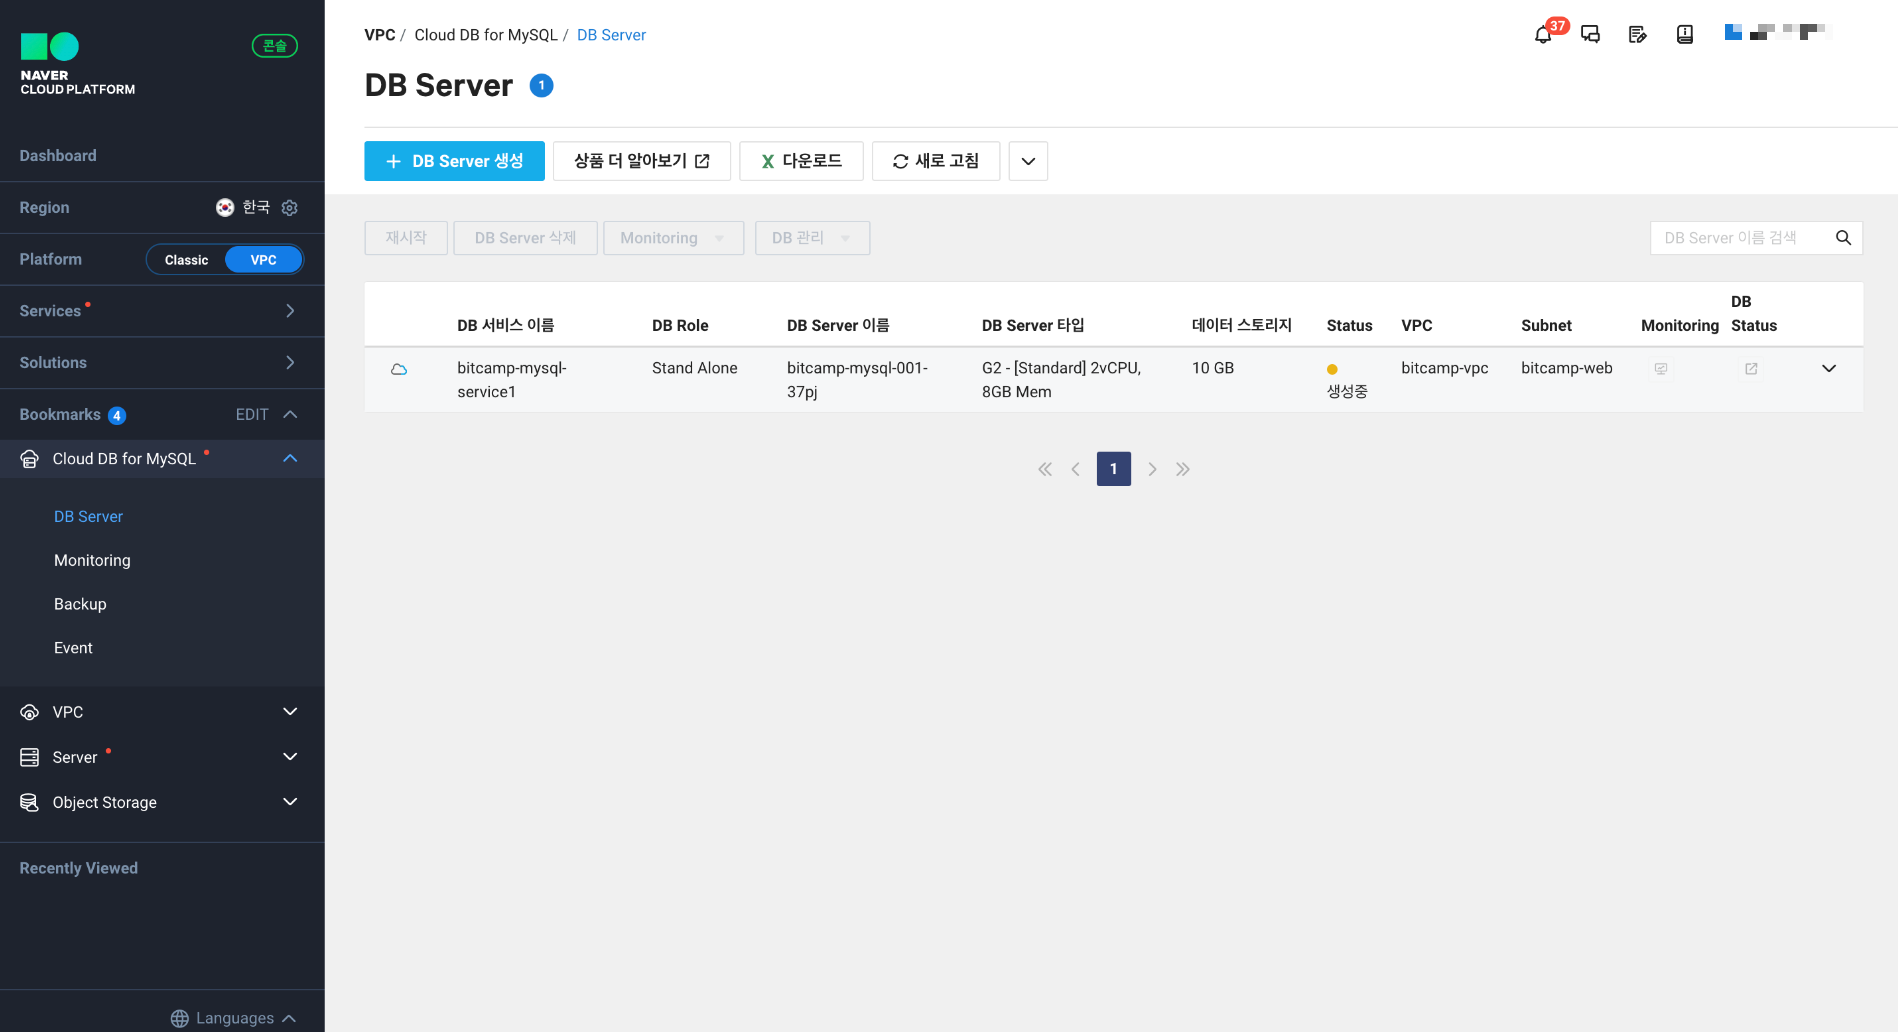Click the Object Storage sidebar icon

[x=30, y=802]
